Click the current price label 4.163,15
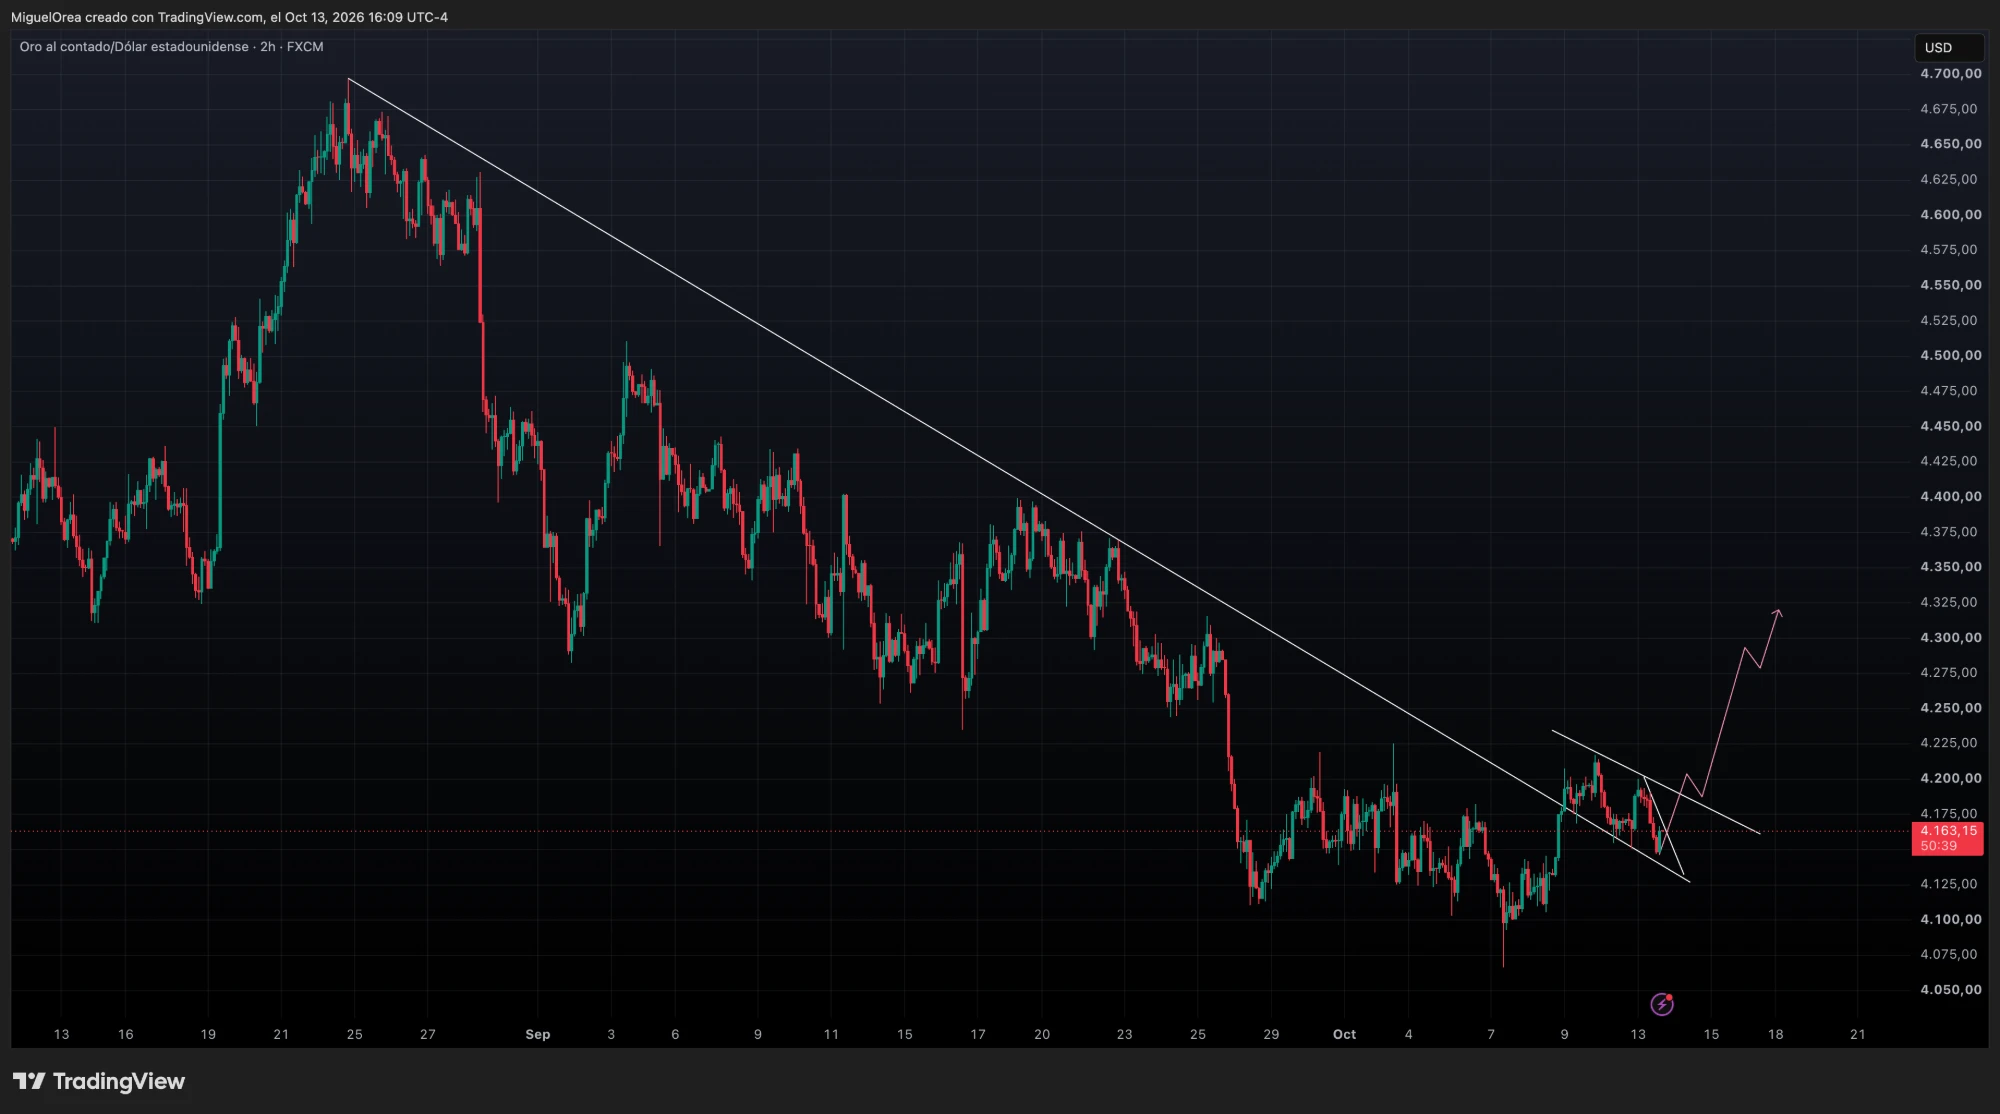 (1948, 830)
